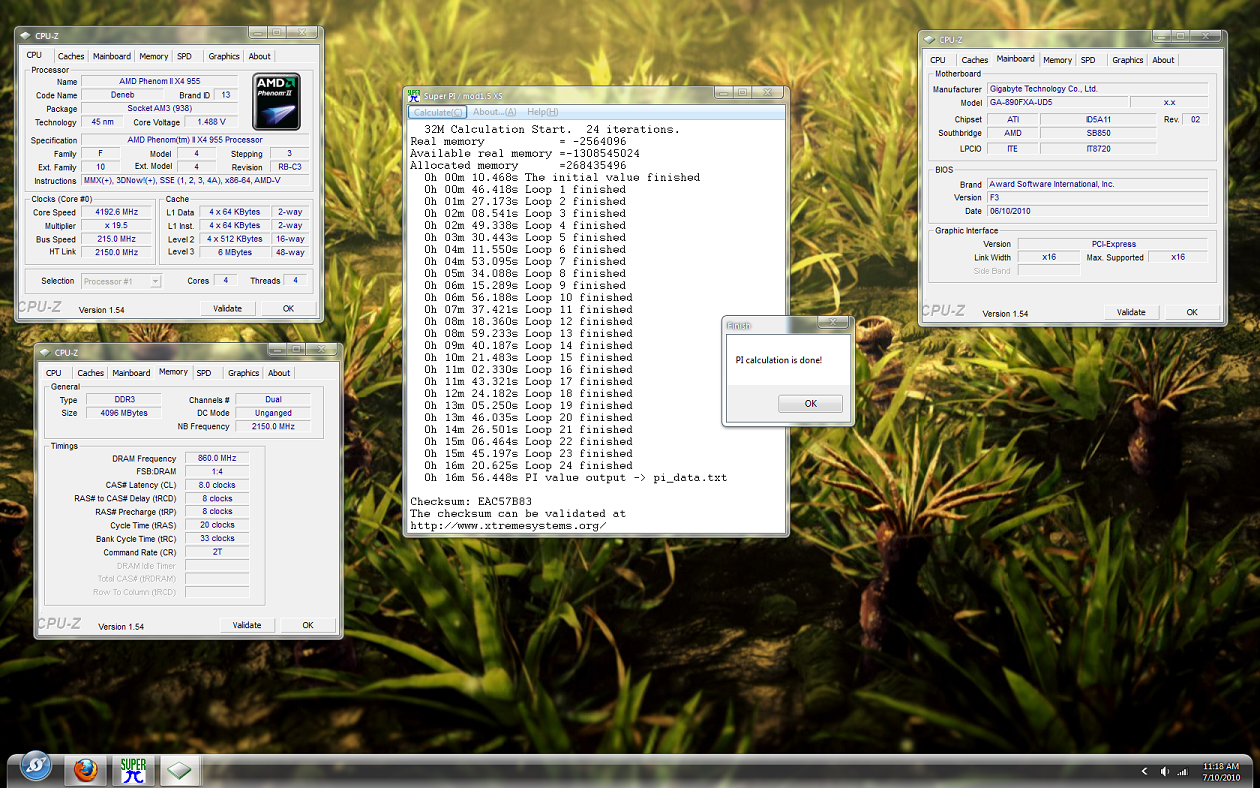Click Memory CPU-Z window title icon
The image size is (1260, 788).
point(45,352)
